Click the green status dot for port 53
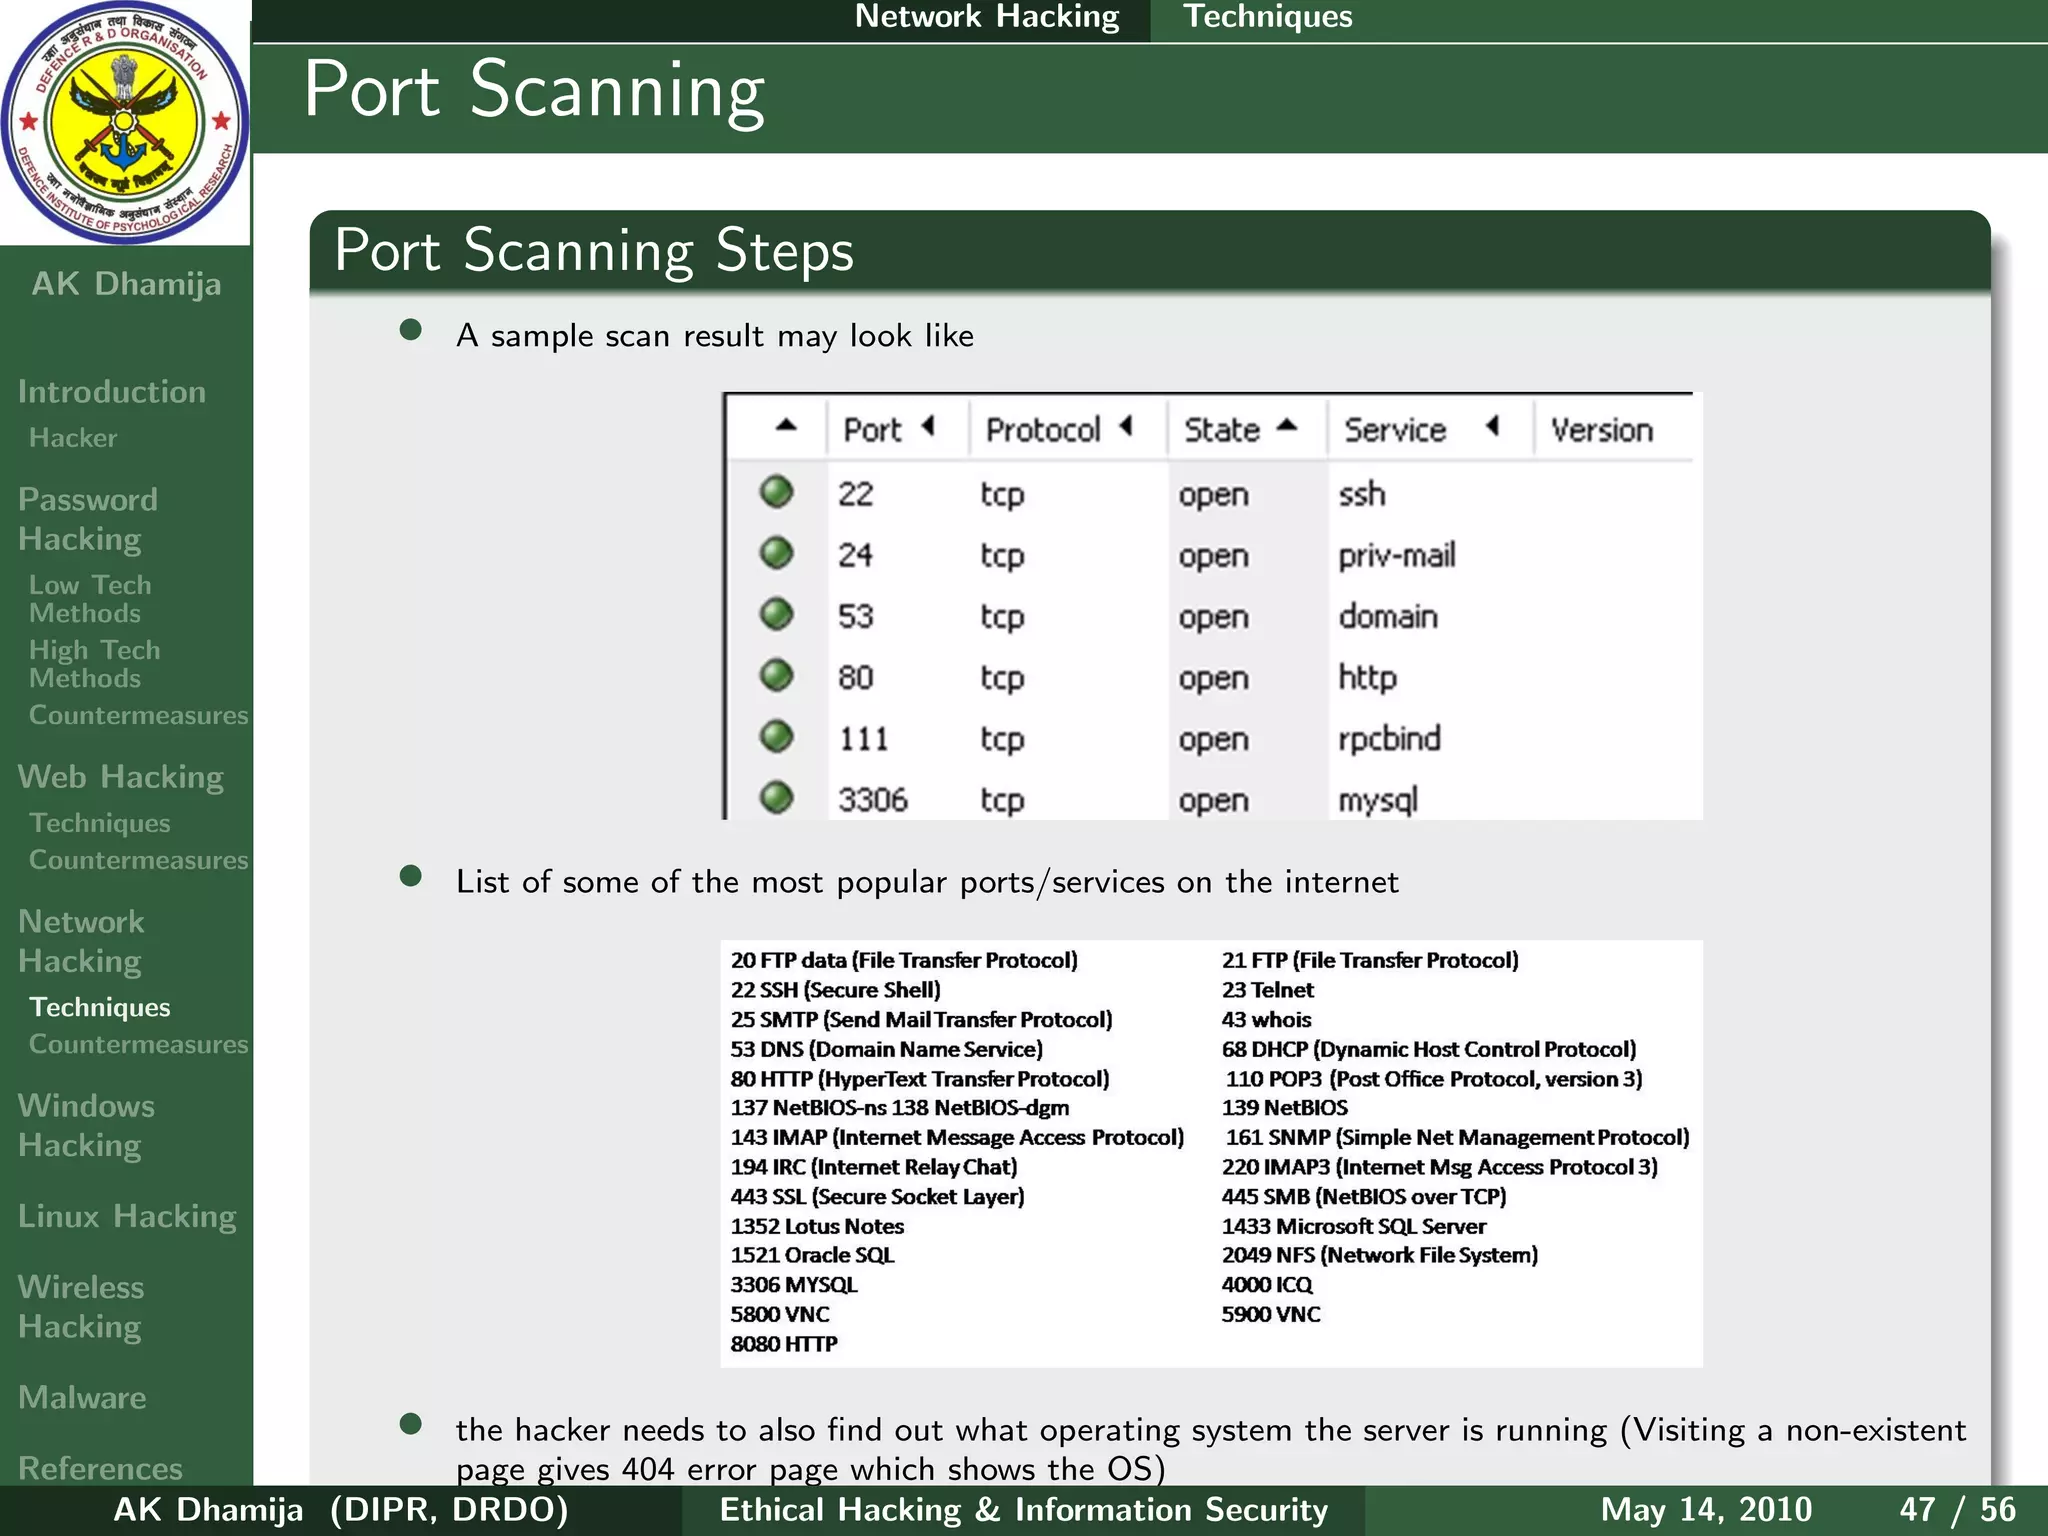The image size is (2048, 1536). click(x=776, y=614)
